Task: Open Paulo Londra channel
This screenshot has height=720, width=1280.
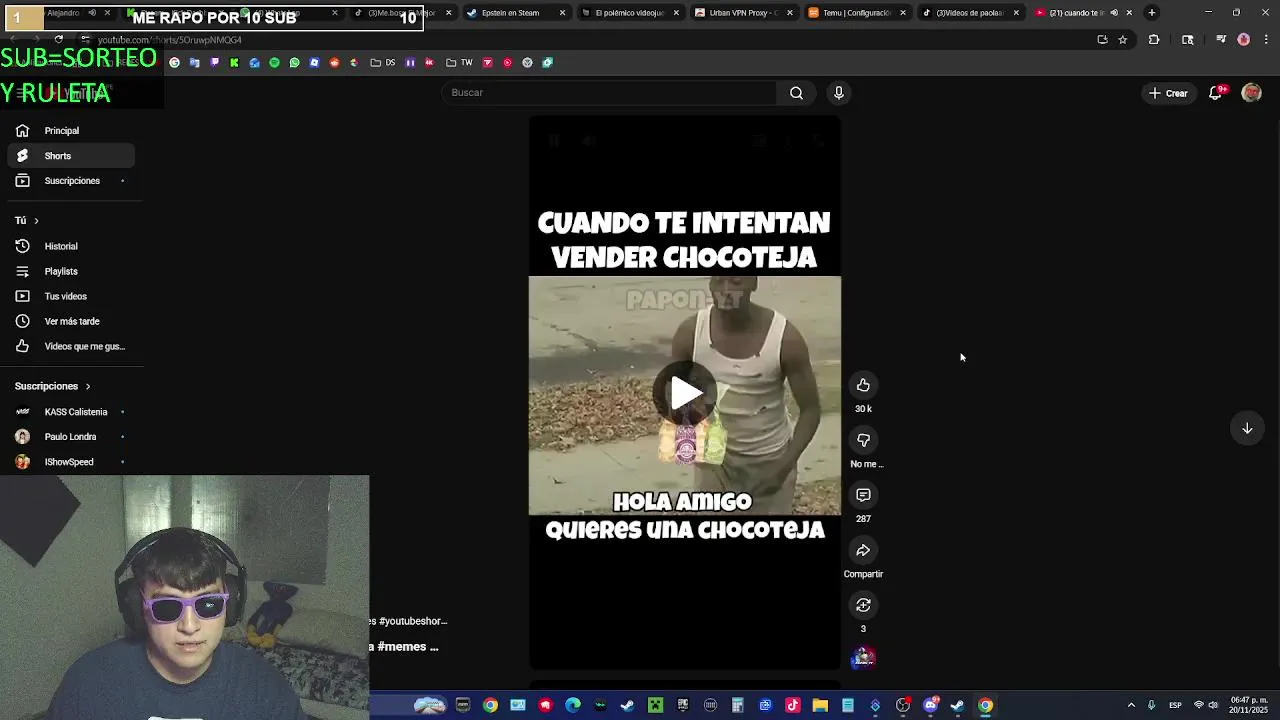Action: [x=70, y=437]
